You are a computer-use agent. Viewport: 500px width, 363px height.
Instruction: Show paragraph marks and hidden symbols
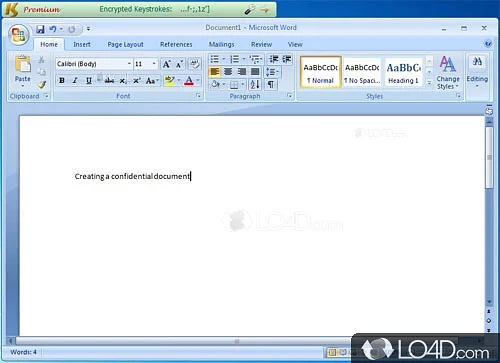click(x=271, y=85)
